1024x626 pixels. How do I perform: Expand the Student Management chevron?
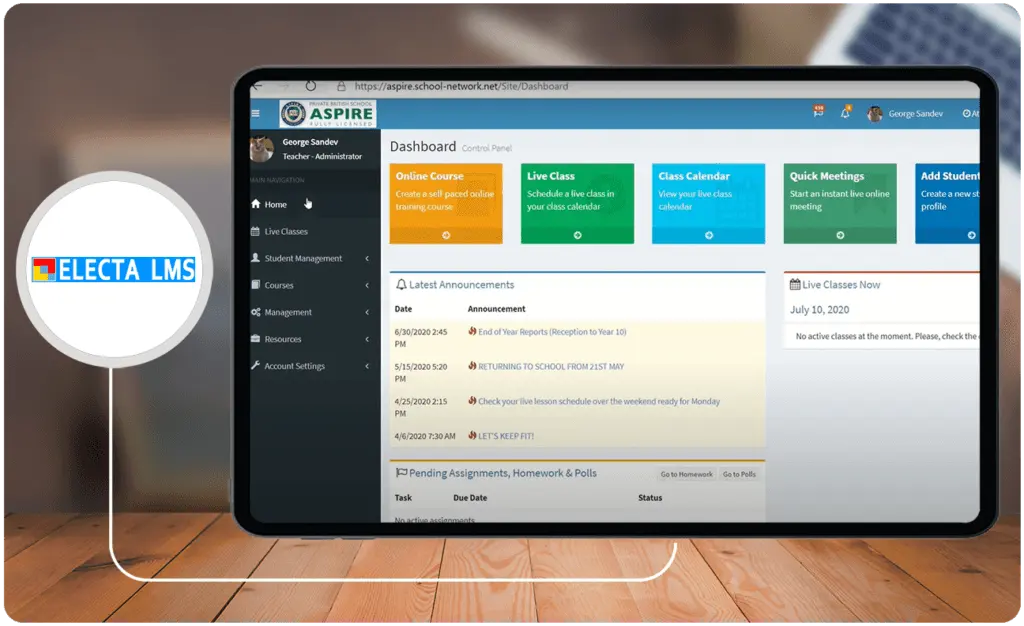tap(367, 258)
